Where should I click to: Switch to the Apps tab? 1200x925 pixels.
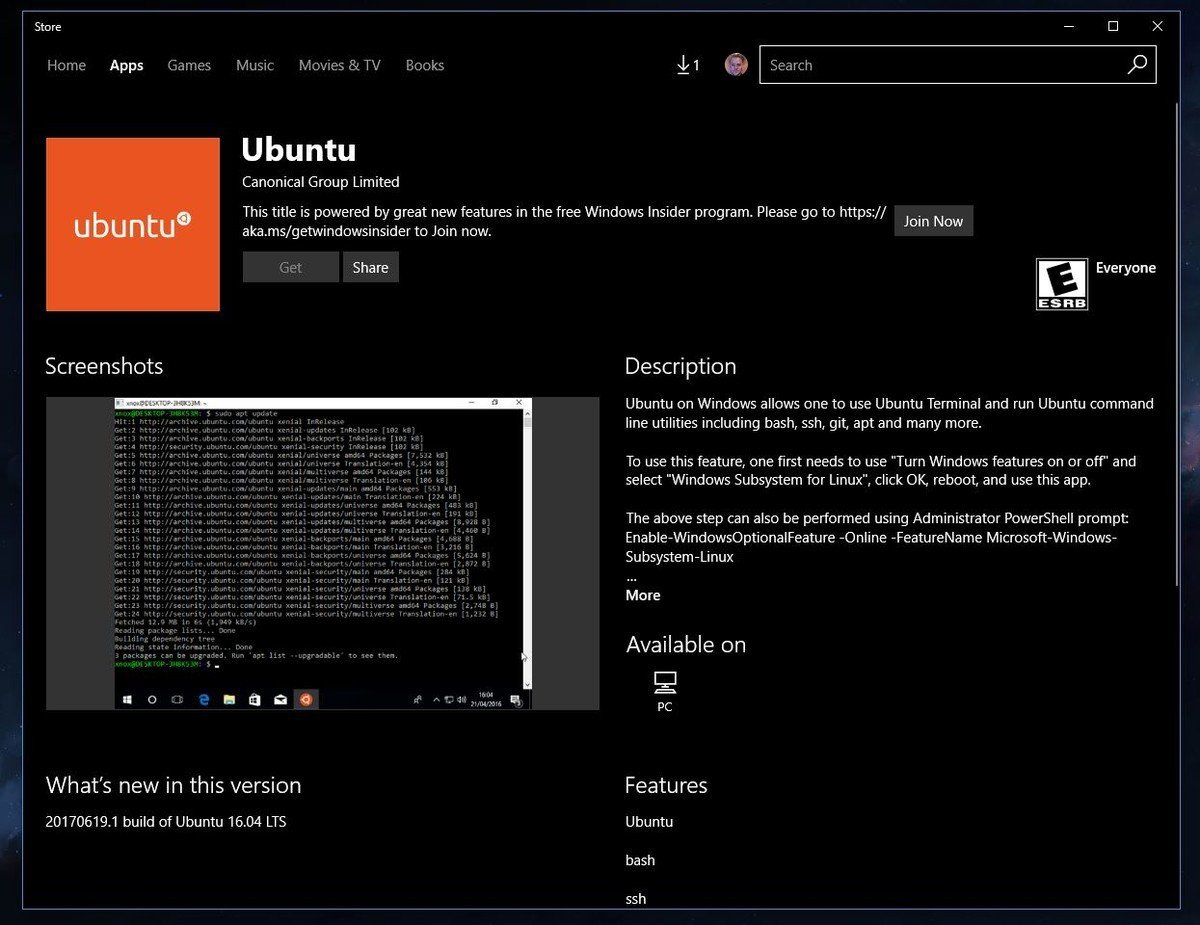pos(127,65)
